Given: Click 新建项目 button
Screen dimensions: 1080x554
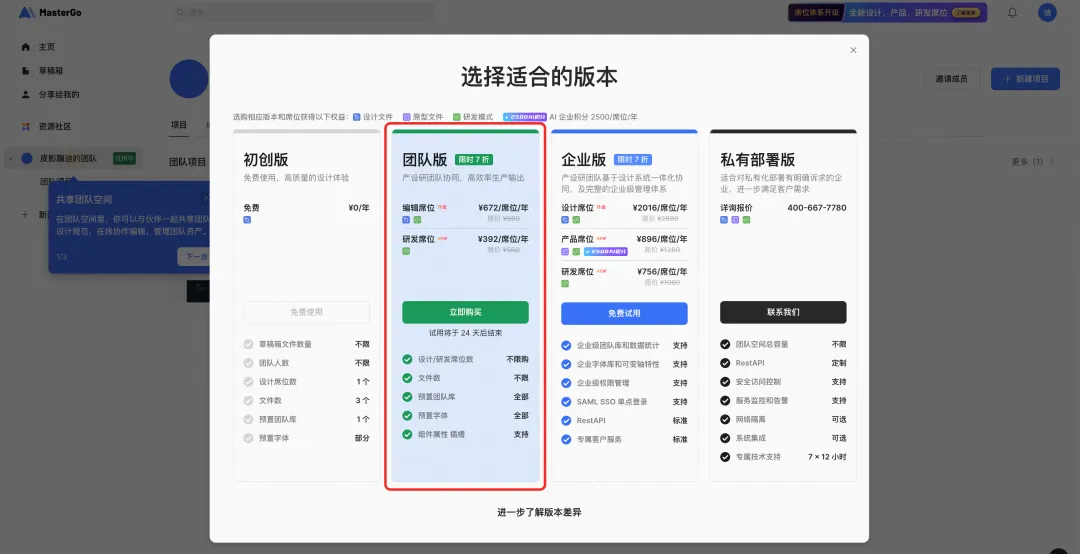Looking at the screenshot, I should (x=1025, y=79).
